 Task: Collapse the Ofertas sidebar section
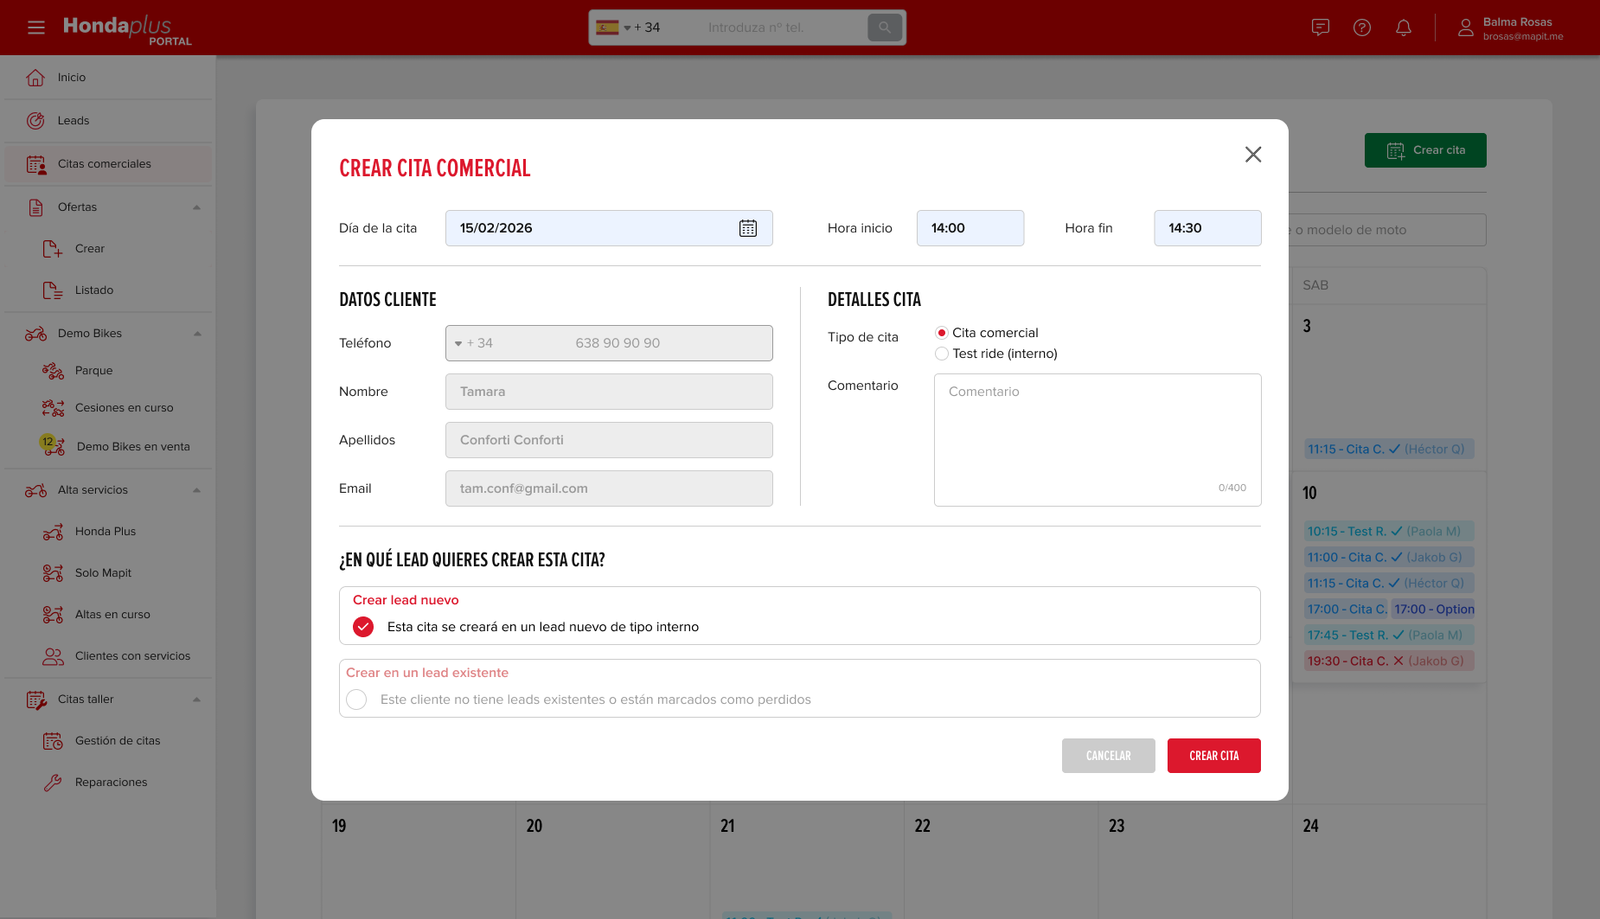coord(197,207)
